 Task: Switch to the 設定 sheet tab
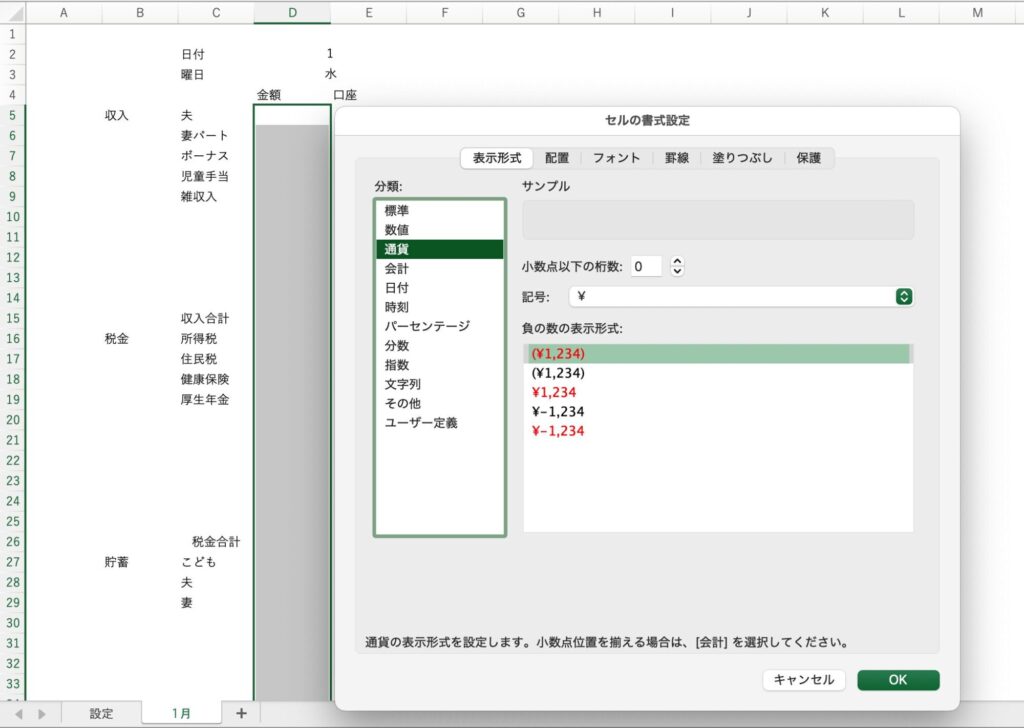click(101, 713)
